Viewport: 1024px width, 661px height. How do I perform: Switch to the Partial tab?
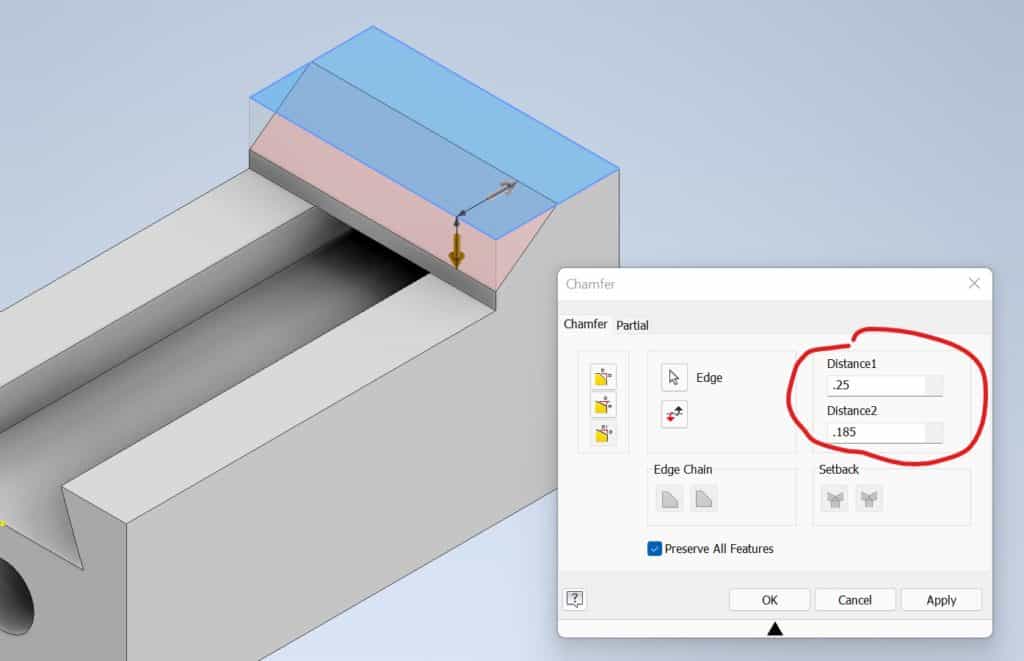point(632,325)
